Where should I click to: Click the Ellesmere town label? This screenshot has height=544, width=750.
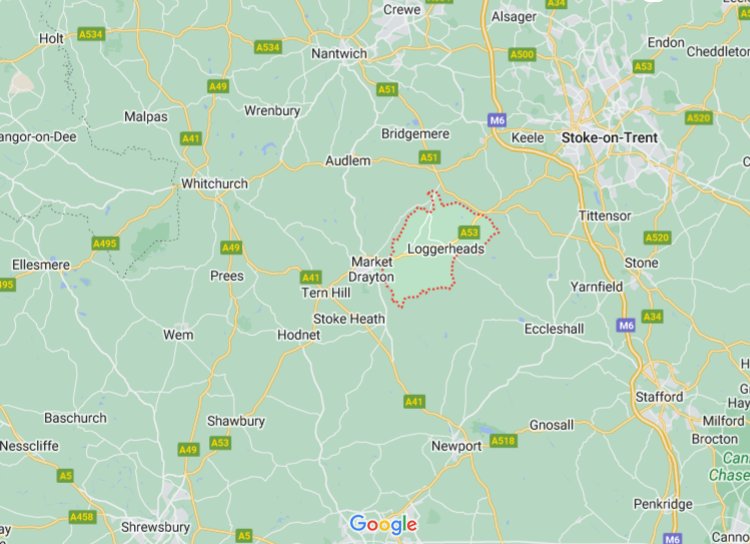[x=41, y=265]
